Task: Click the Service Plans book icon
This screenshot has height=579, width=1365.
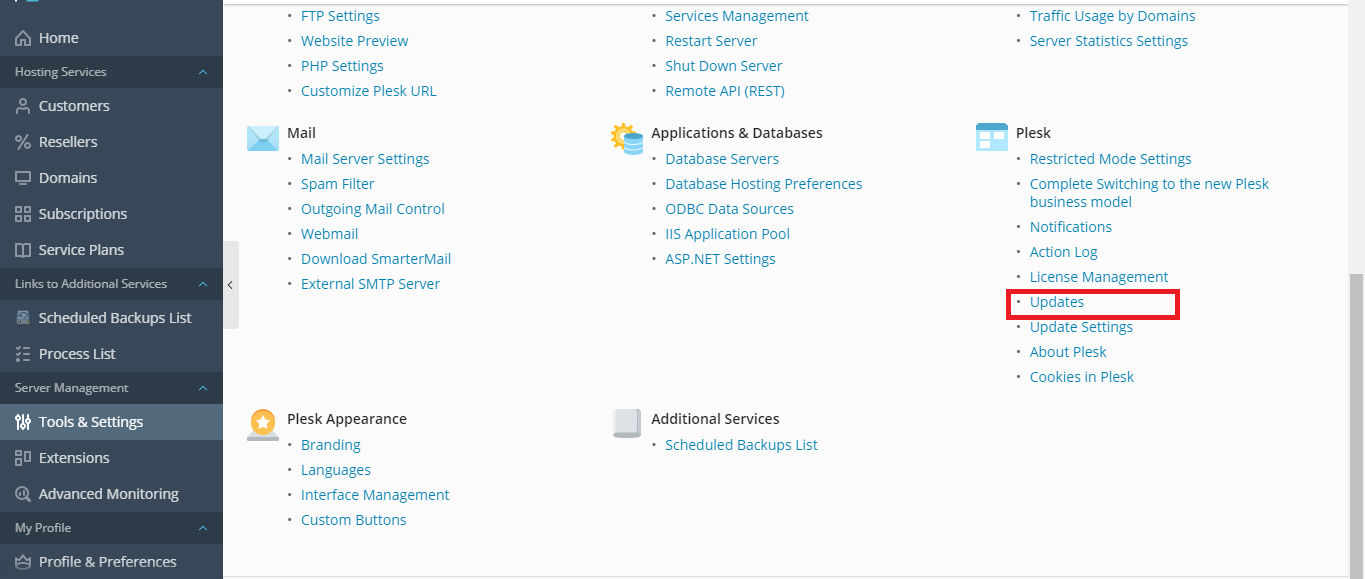Action: click(x=23, y=250)
